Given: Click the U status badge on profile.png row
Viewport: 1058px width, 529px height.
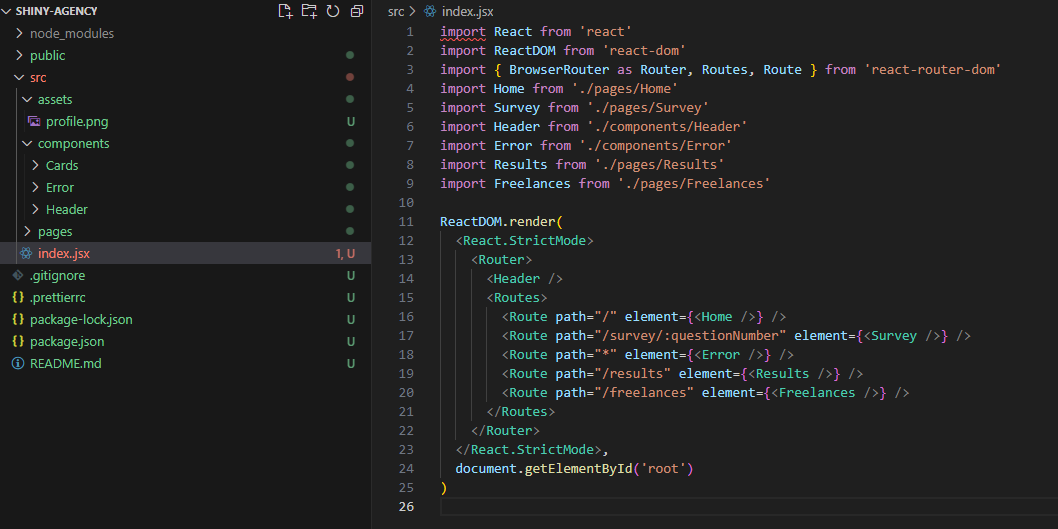Looking at the screenshot, I should click(x=351, y=121).
